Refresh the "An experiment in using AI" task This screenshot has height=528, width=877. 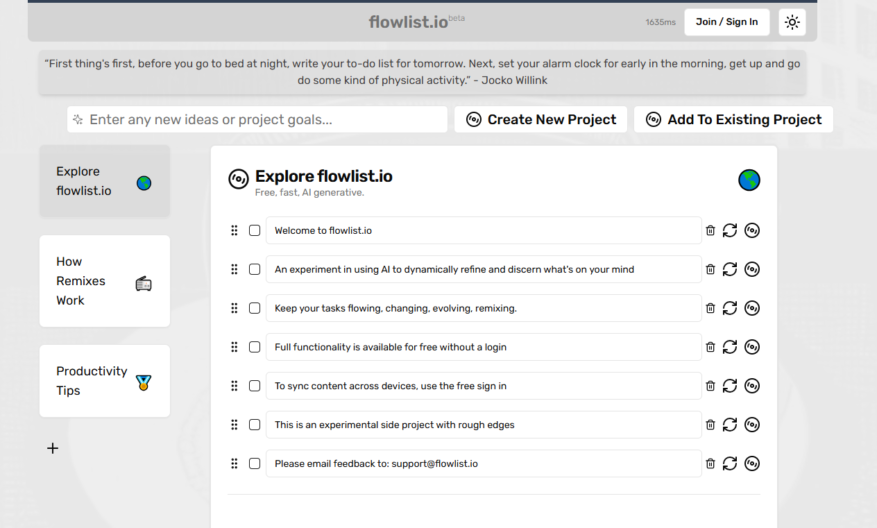coord(730,270)
